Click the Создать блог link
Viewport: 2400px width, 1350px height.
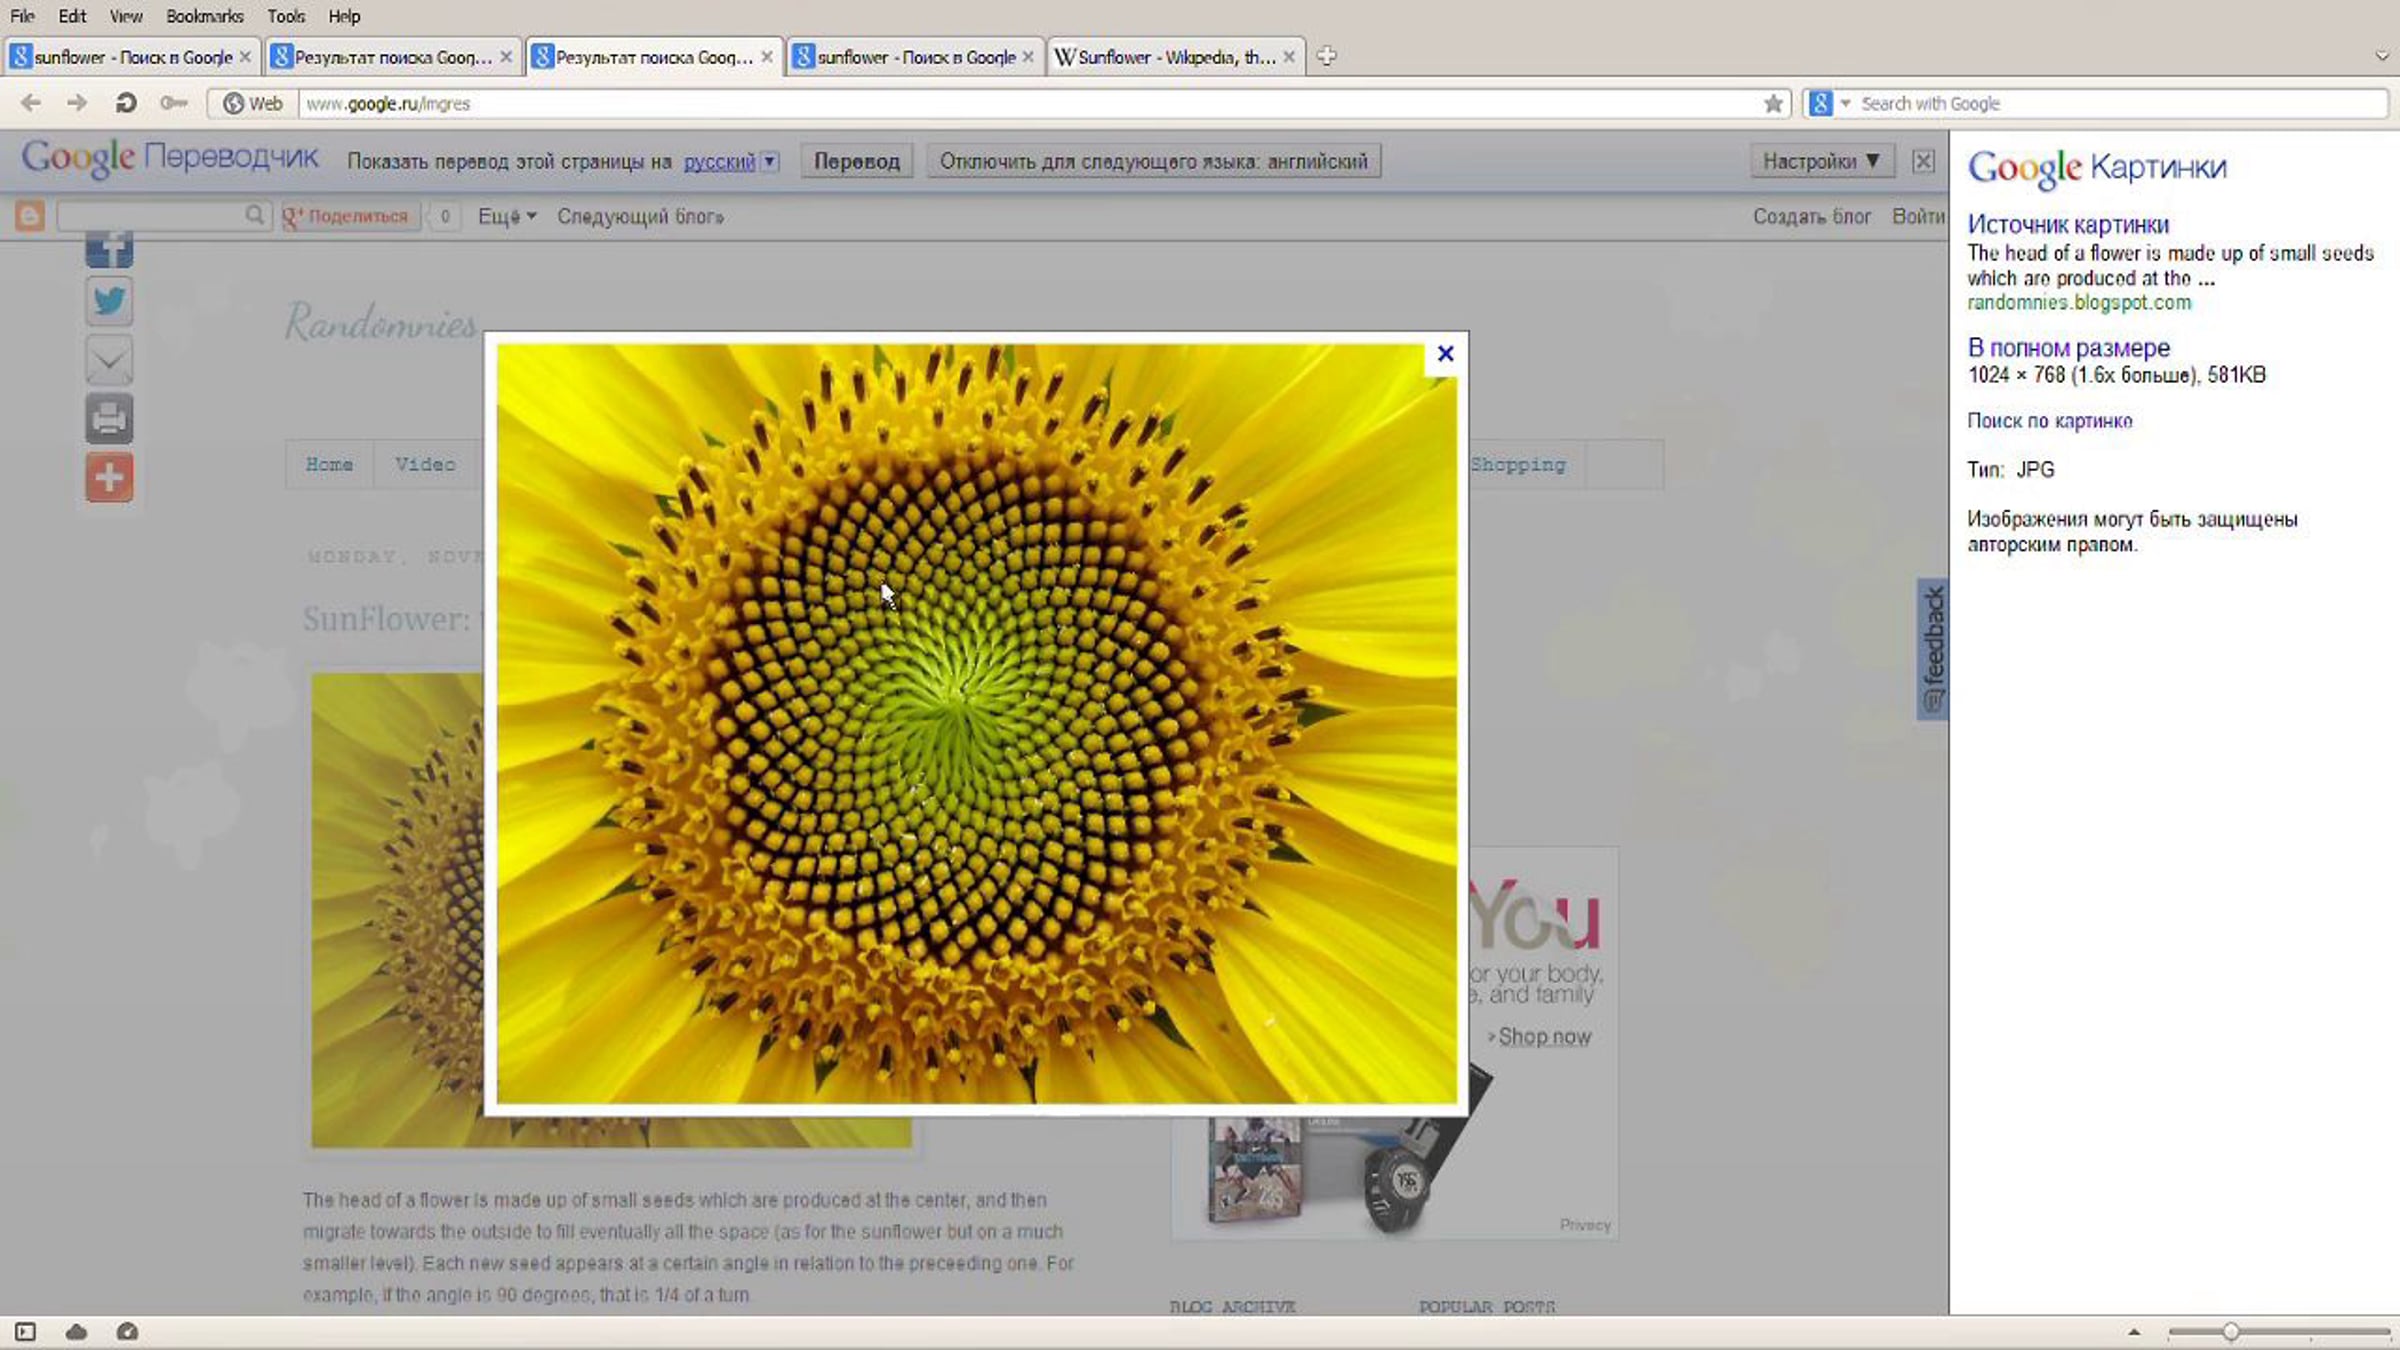point(1811,216)
